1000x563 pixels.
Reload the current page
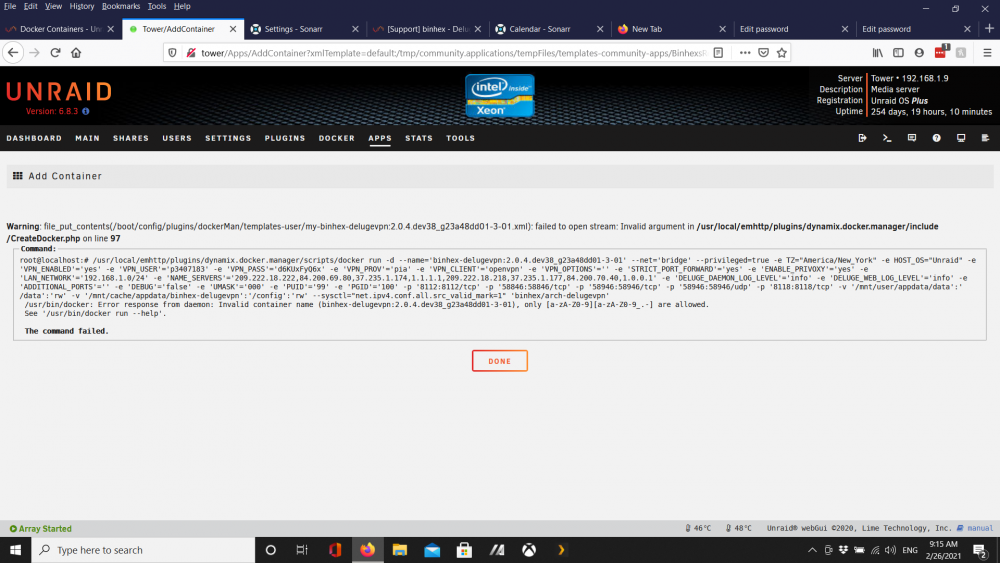pyautogui.click(x=55, y=53)
